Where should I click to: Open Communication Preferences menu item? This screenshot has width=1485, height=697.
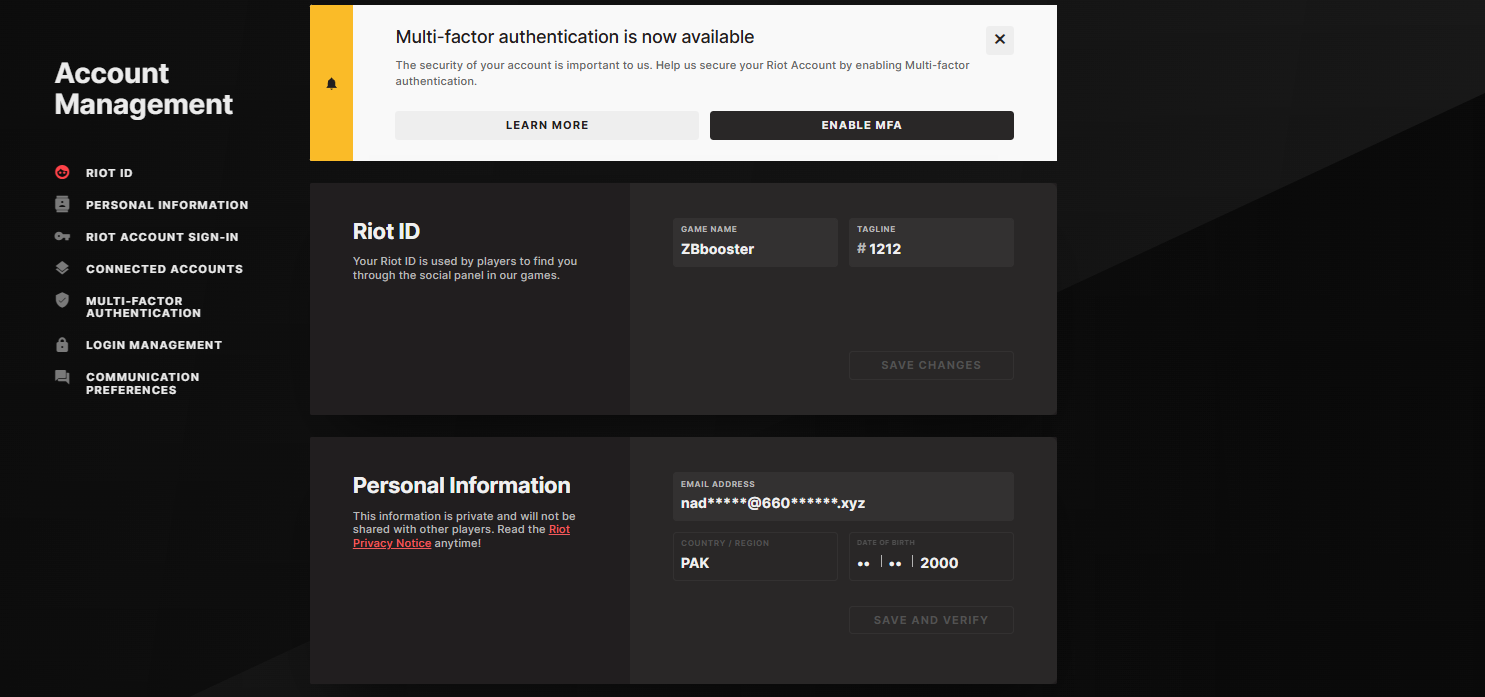tap(142, 383)
